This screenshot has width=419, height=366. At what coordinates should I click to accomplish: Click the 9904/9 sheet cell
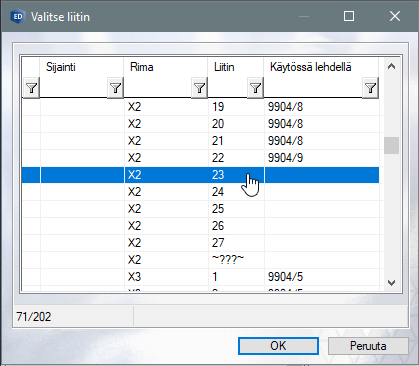click(322, 158)
